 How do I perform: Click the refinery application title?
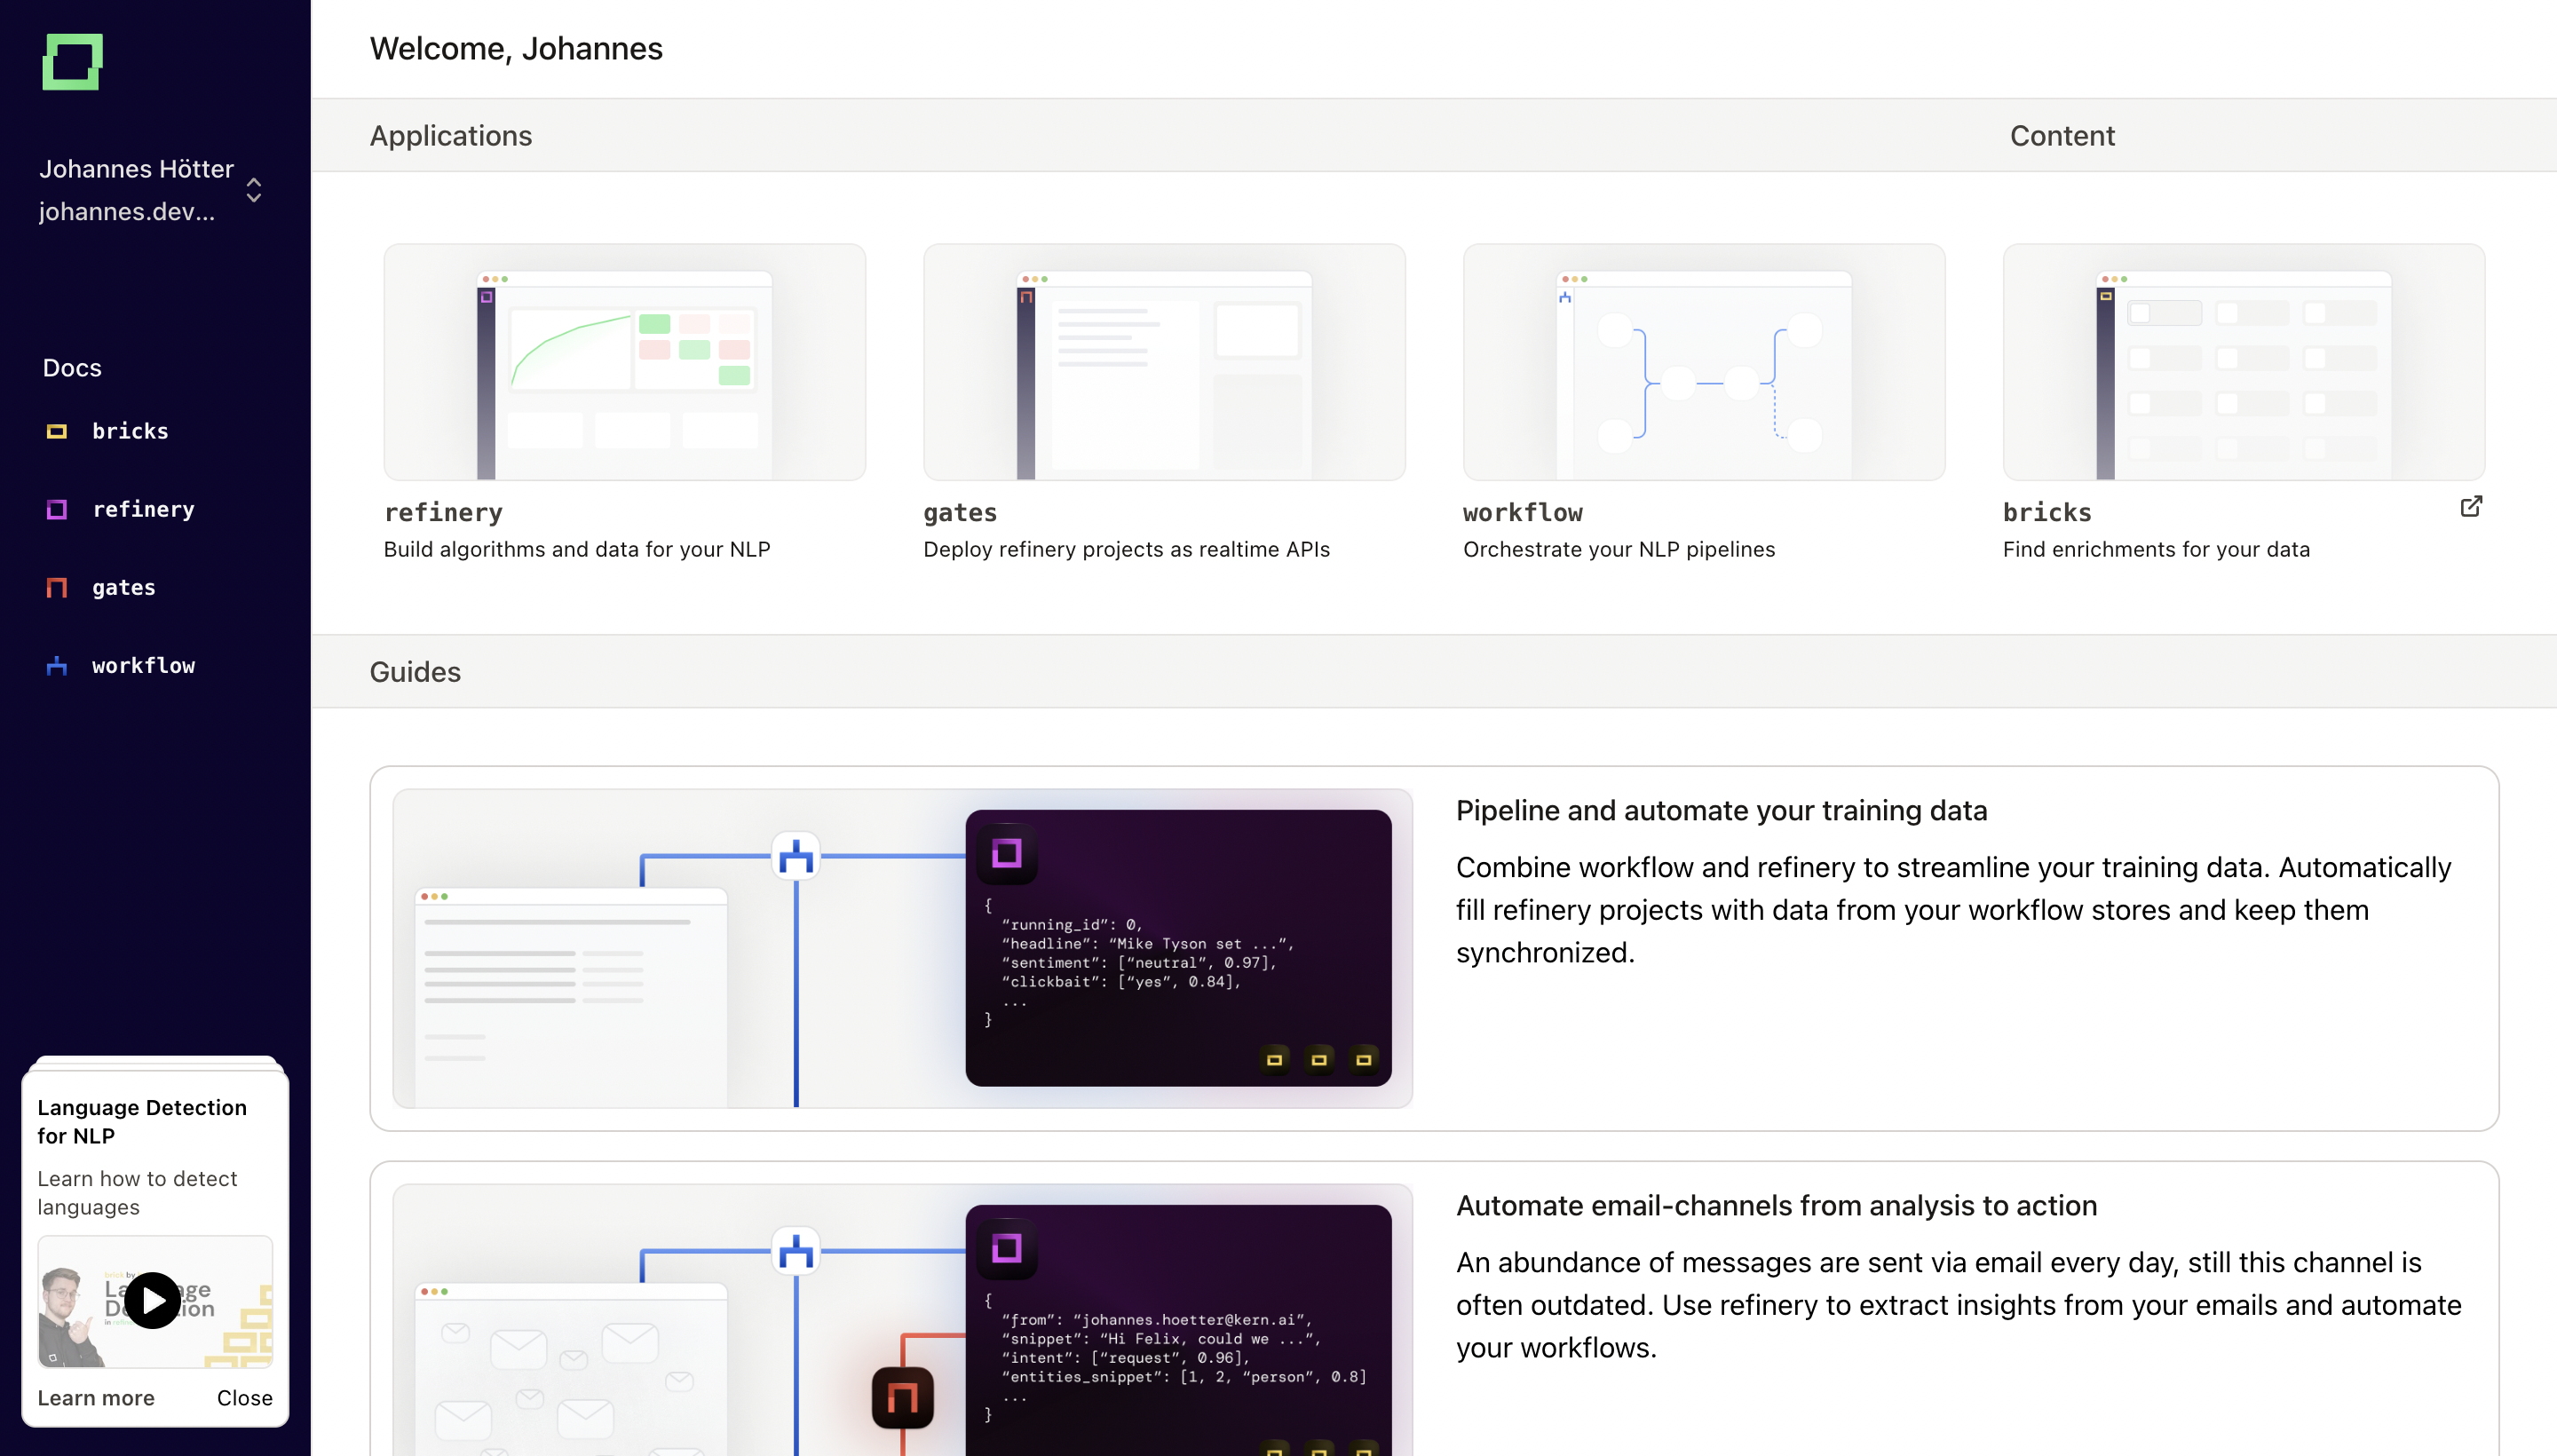pyautogui.click(x=443, y=512)
